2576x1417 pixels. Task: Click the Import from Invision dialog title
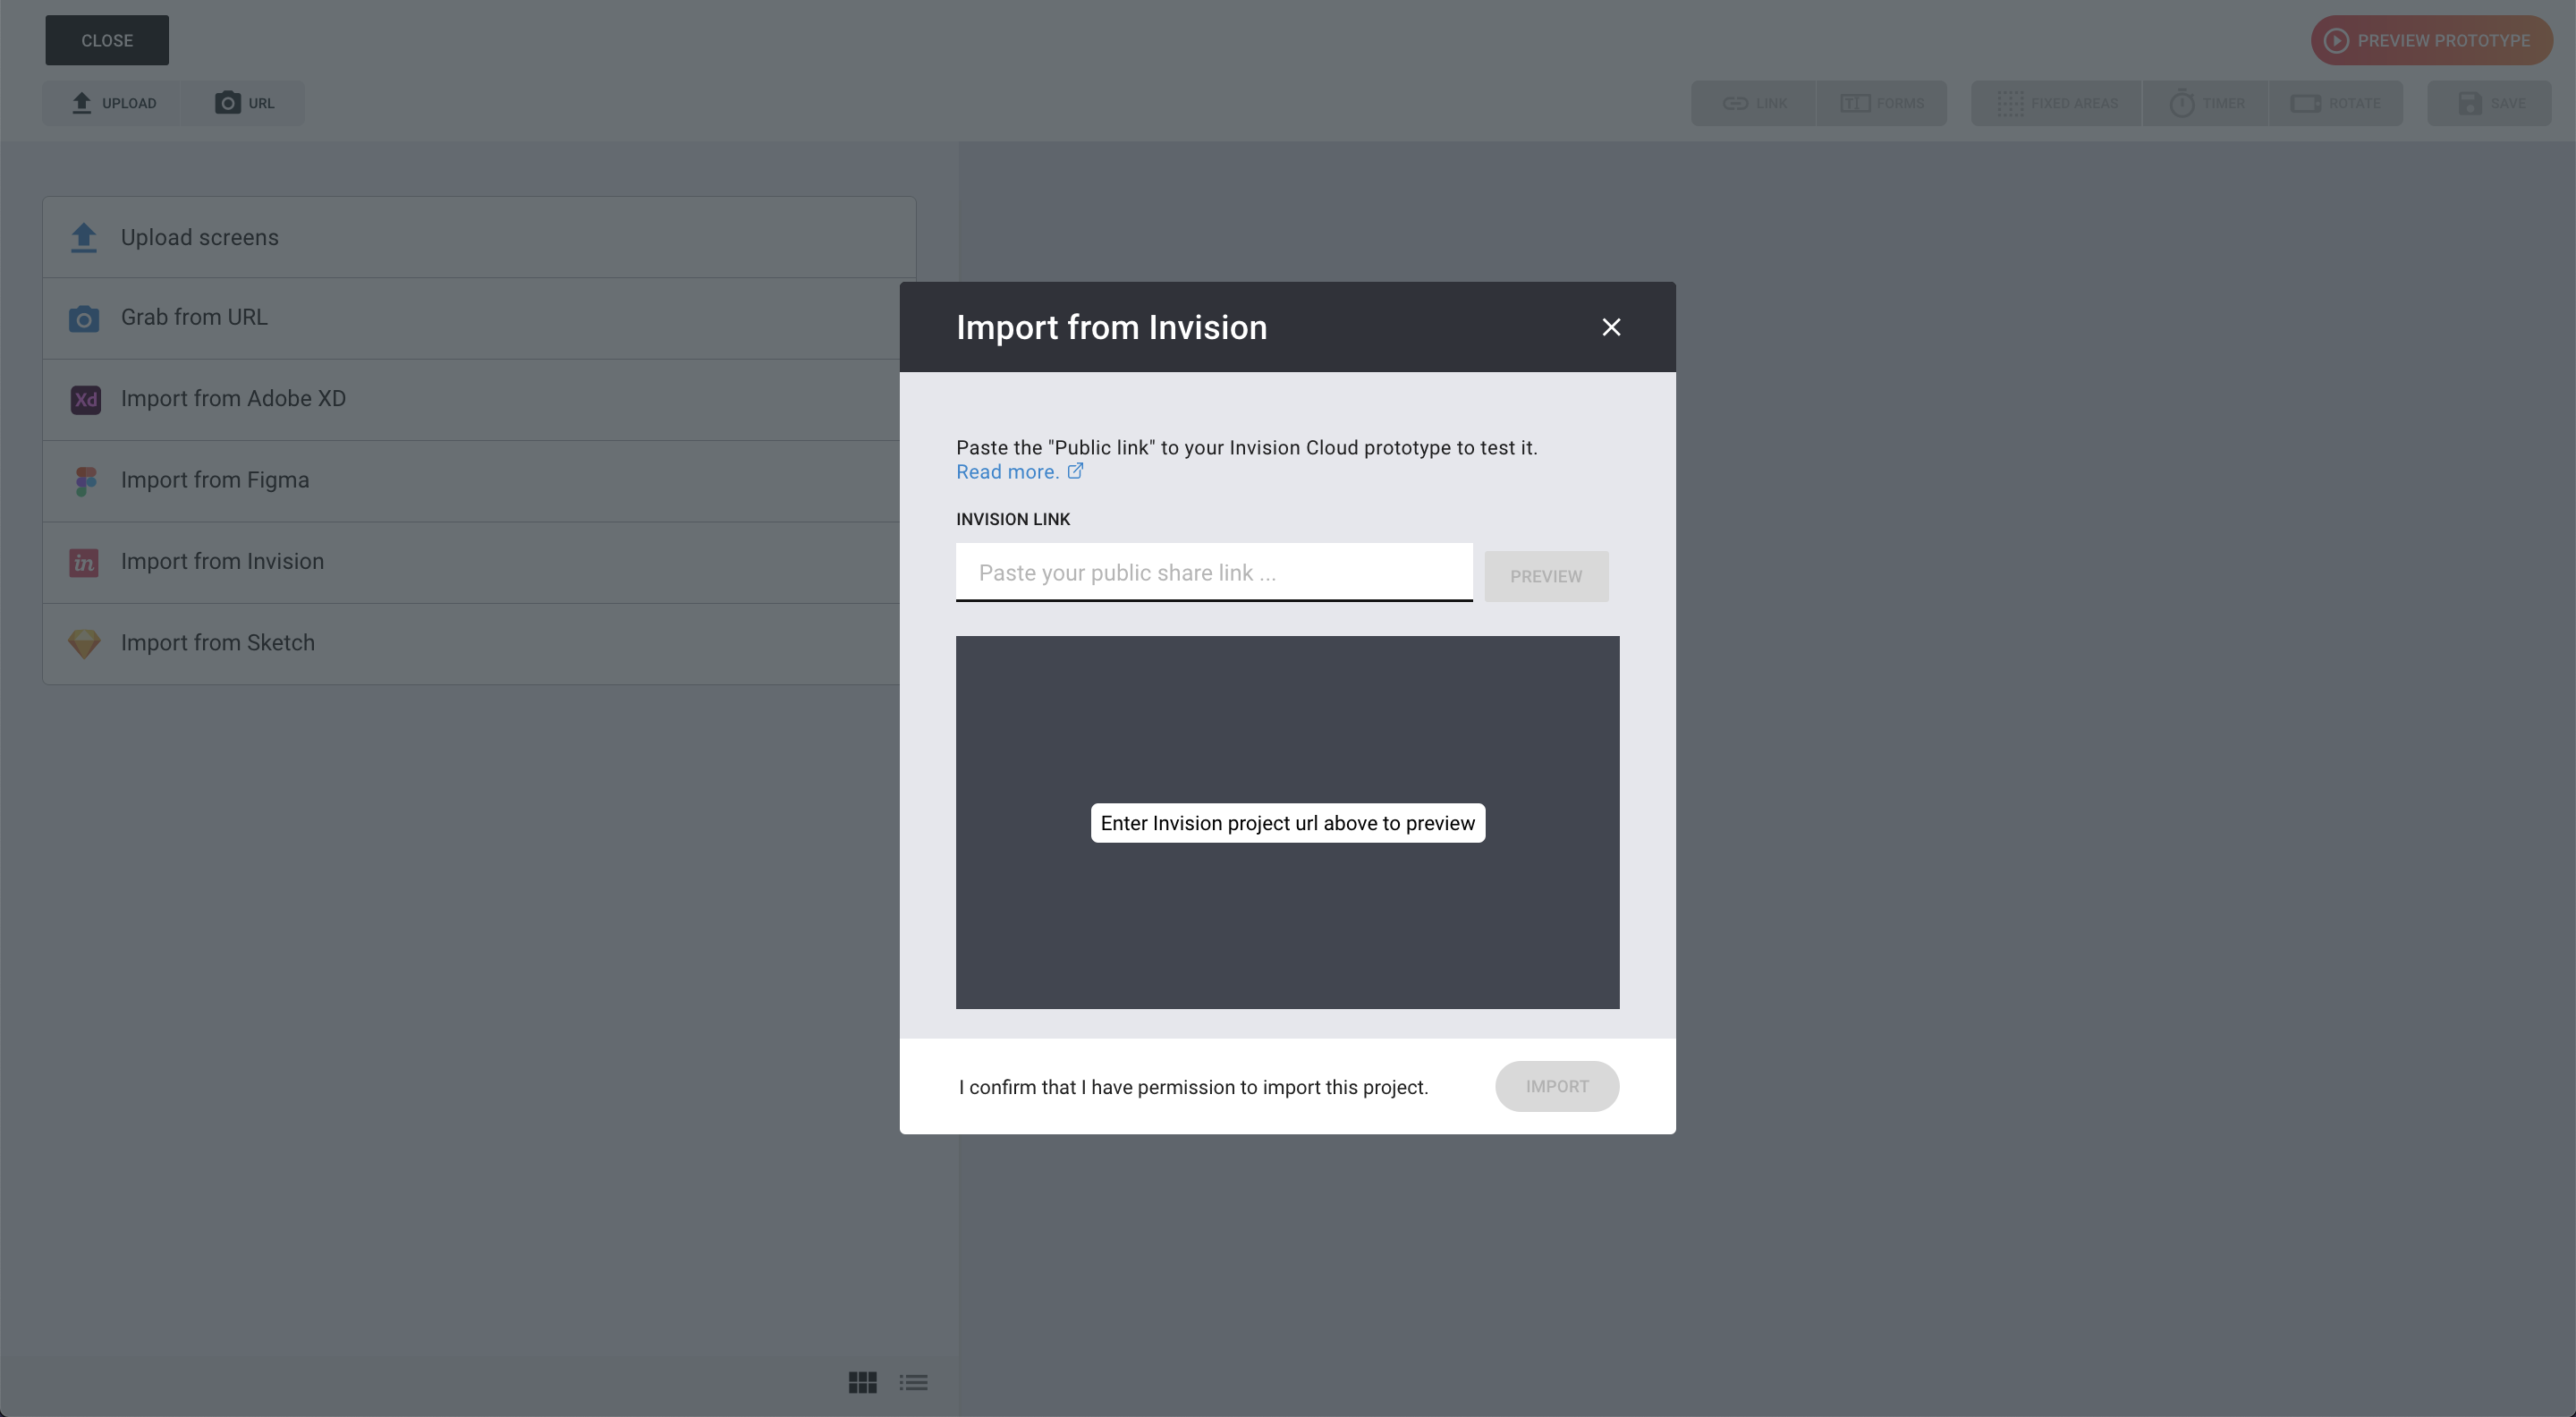pyautogui.click(x=1112, y=327)
